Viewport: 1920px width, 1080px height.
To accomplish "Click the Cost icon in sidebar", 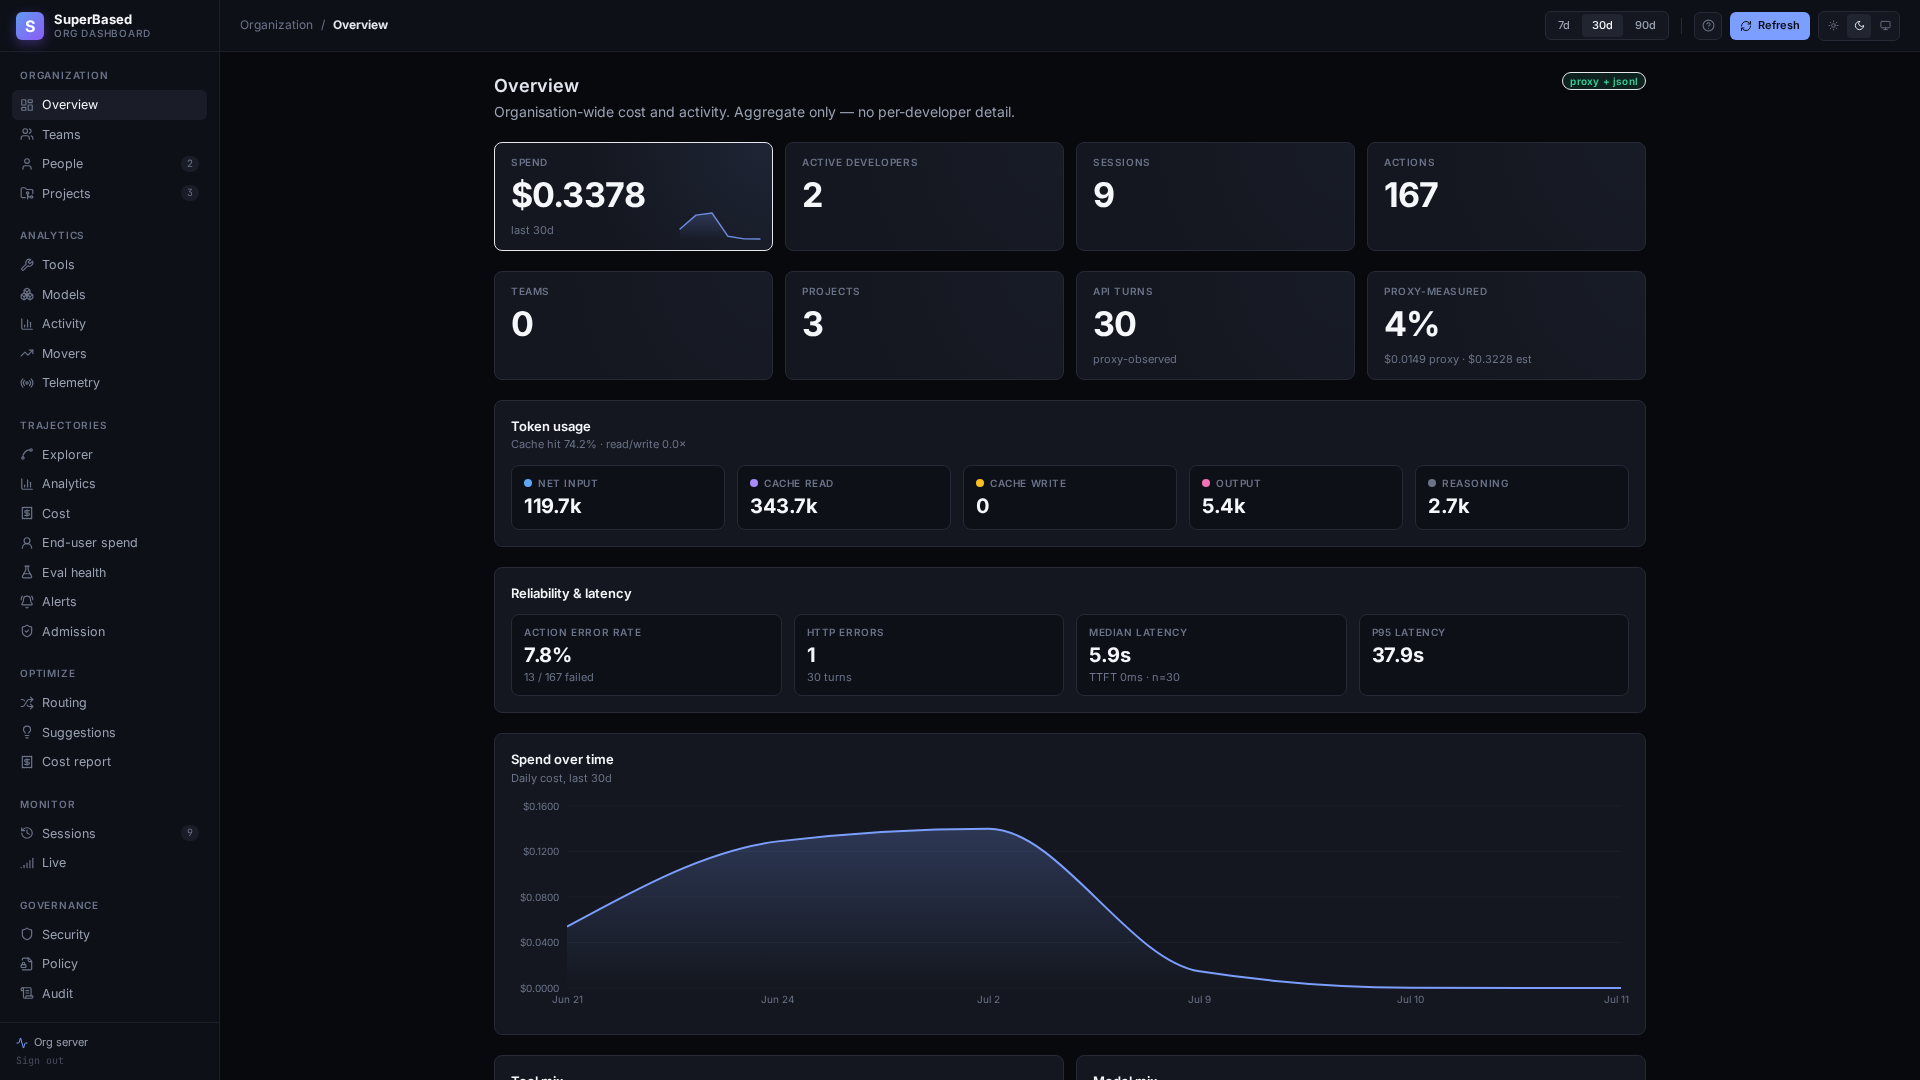I will (27, 514).
